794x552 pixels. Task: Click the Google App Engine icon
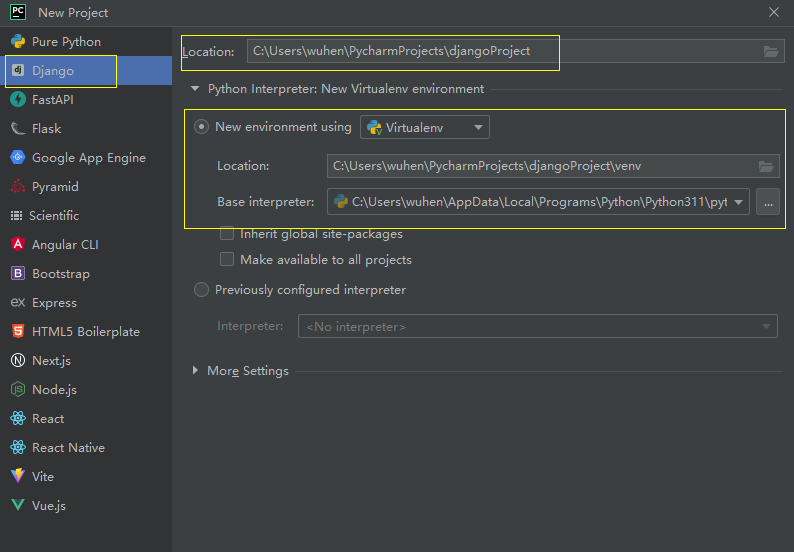(17, 158)
